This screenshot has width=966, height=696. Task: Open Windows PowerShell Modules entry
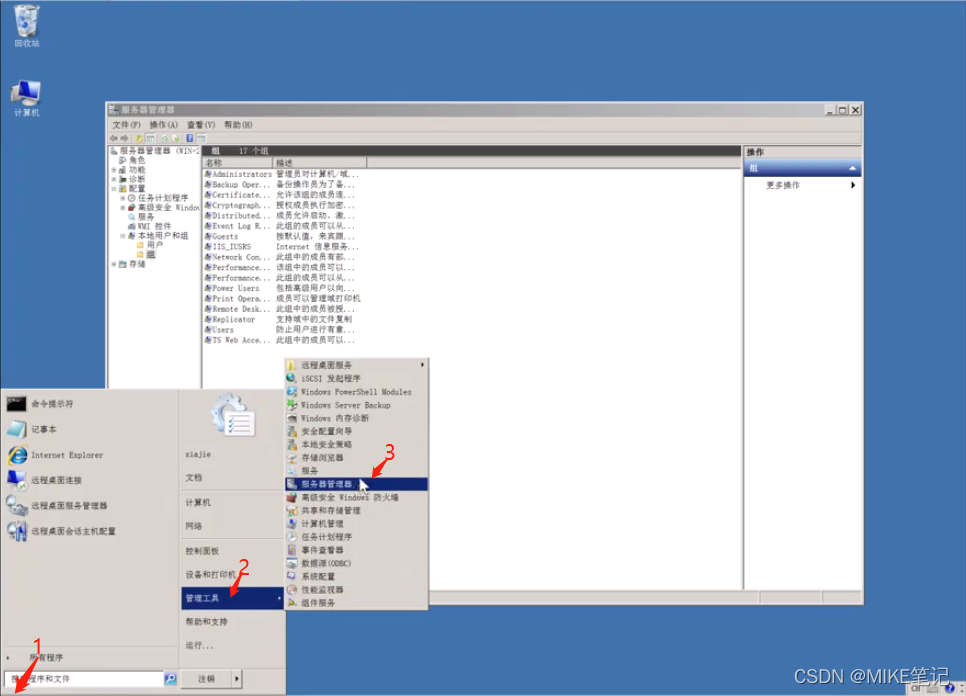click(x=356, y=392)
